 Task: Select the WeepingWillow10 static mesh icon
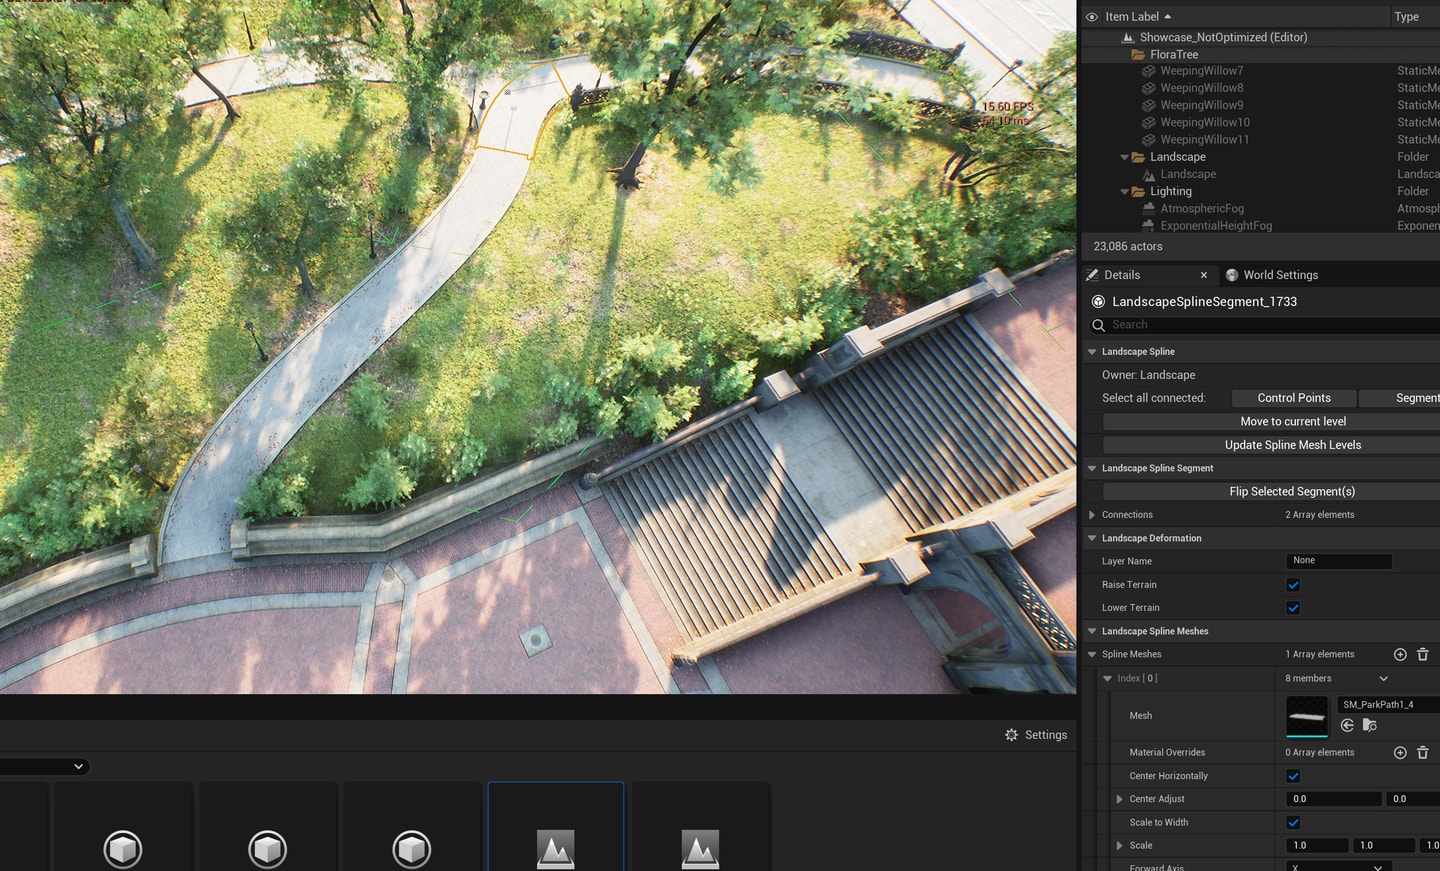(x=1149, y=122)
